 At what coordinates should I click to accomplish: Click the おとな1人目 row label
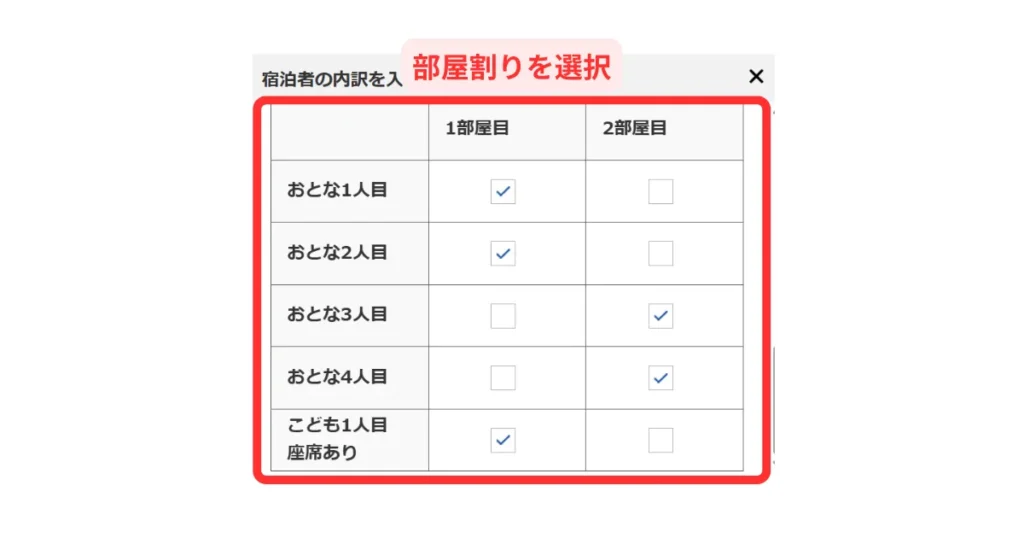[337, 190]
